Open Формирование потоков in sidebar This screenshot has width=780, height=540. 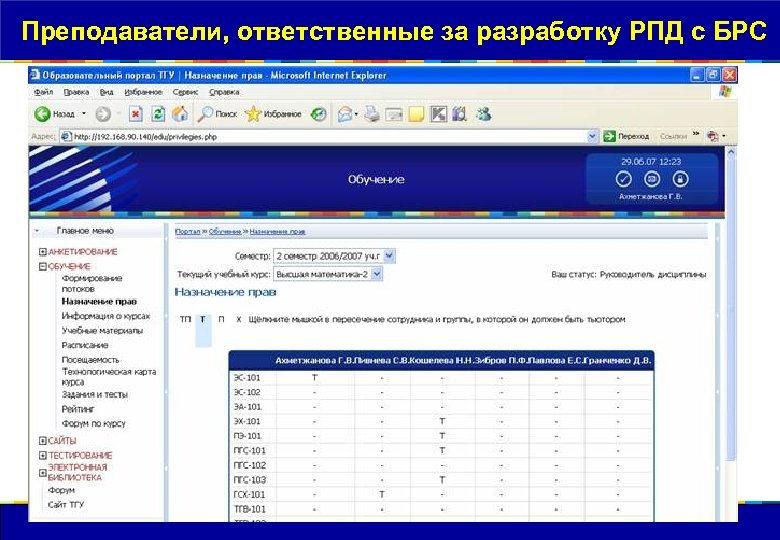[92, 283]
